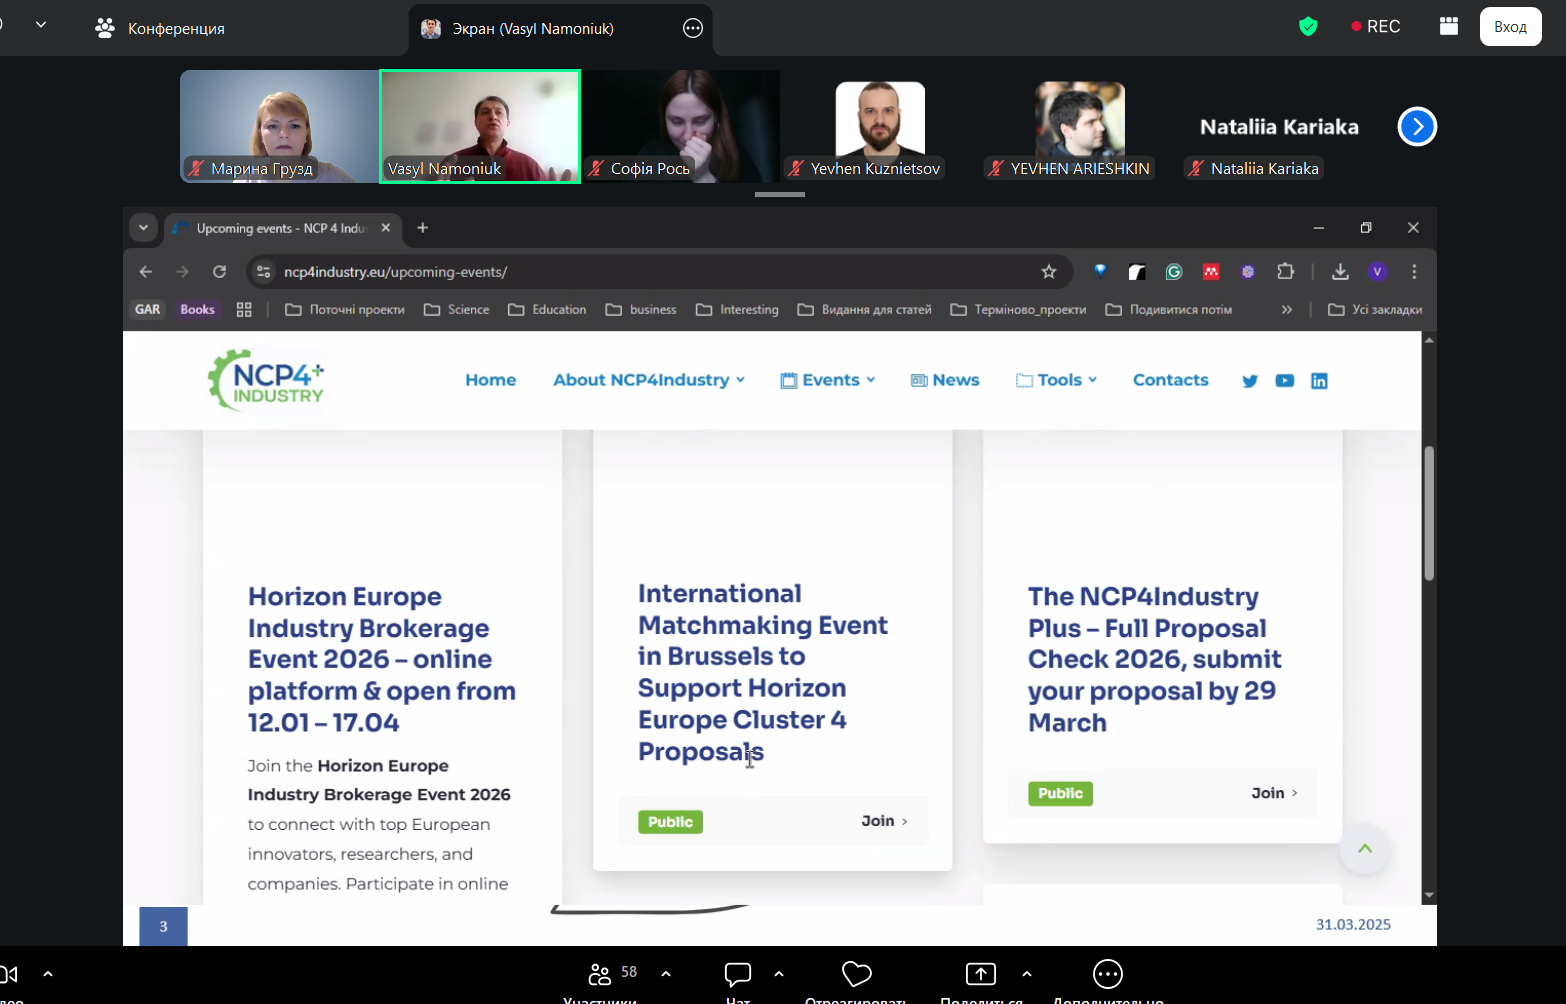This screenshot has width=1566, height=1004.
Task: Click Join on International Matchmaking Event card
Action: pos(884,821)
